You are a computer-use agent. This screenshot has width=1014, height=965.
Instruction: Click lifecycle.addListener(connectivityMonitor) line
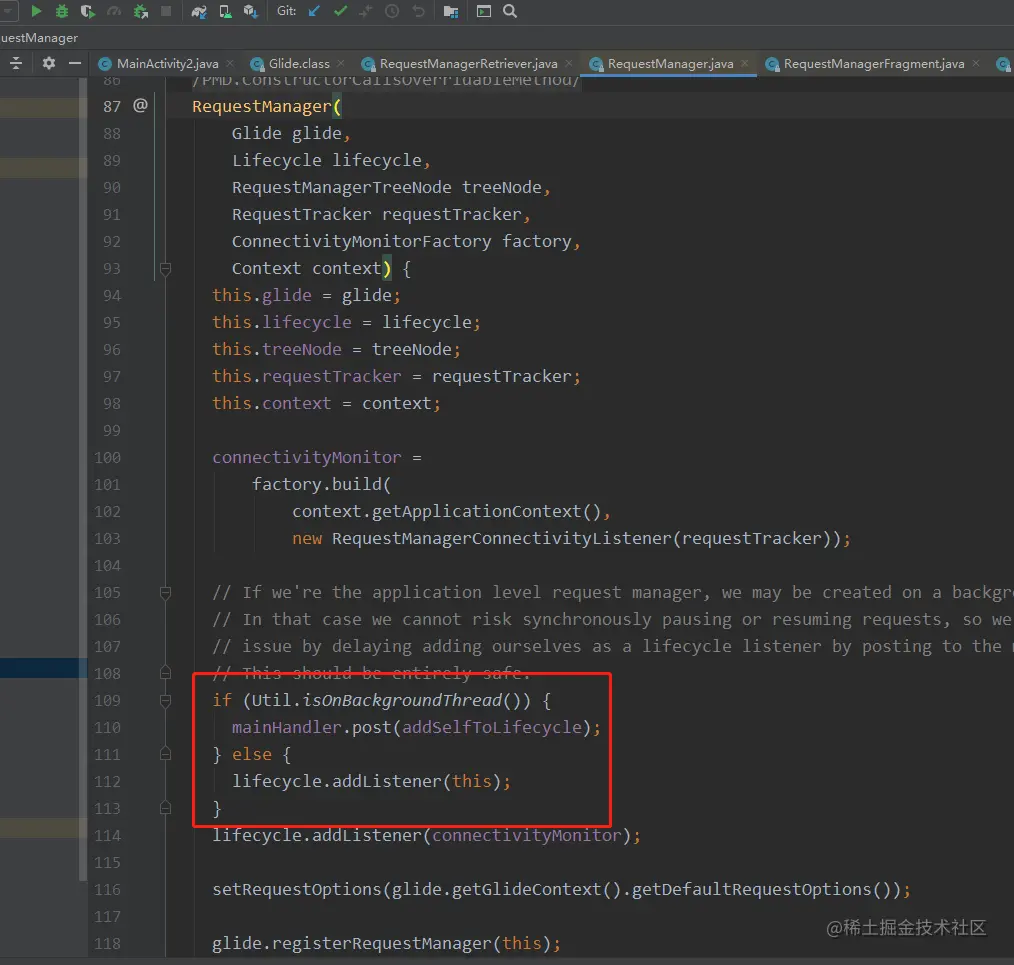pos(426,836)
